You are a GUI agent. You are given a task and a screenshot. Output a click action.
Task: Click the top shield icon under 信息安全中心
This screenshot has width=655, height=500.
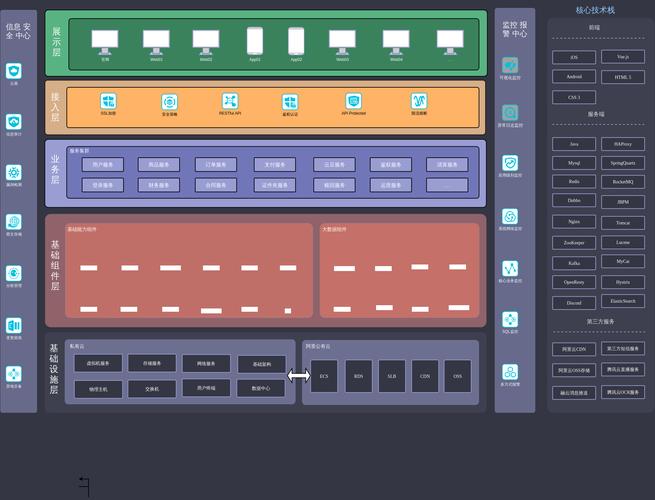click(x=14, y=71)
